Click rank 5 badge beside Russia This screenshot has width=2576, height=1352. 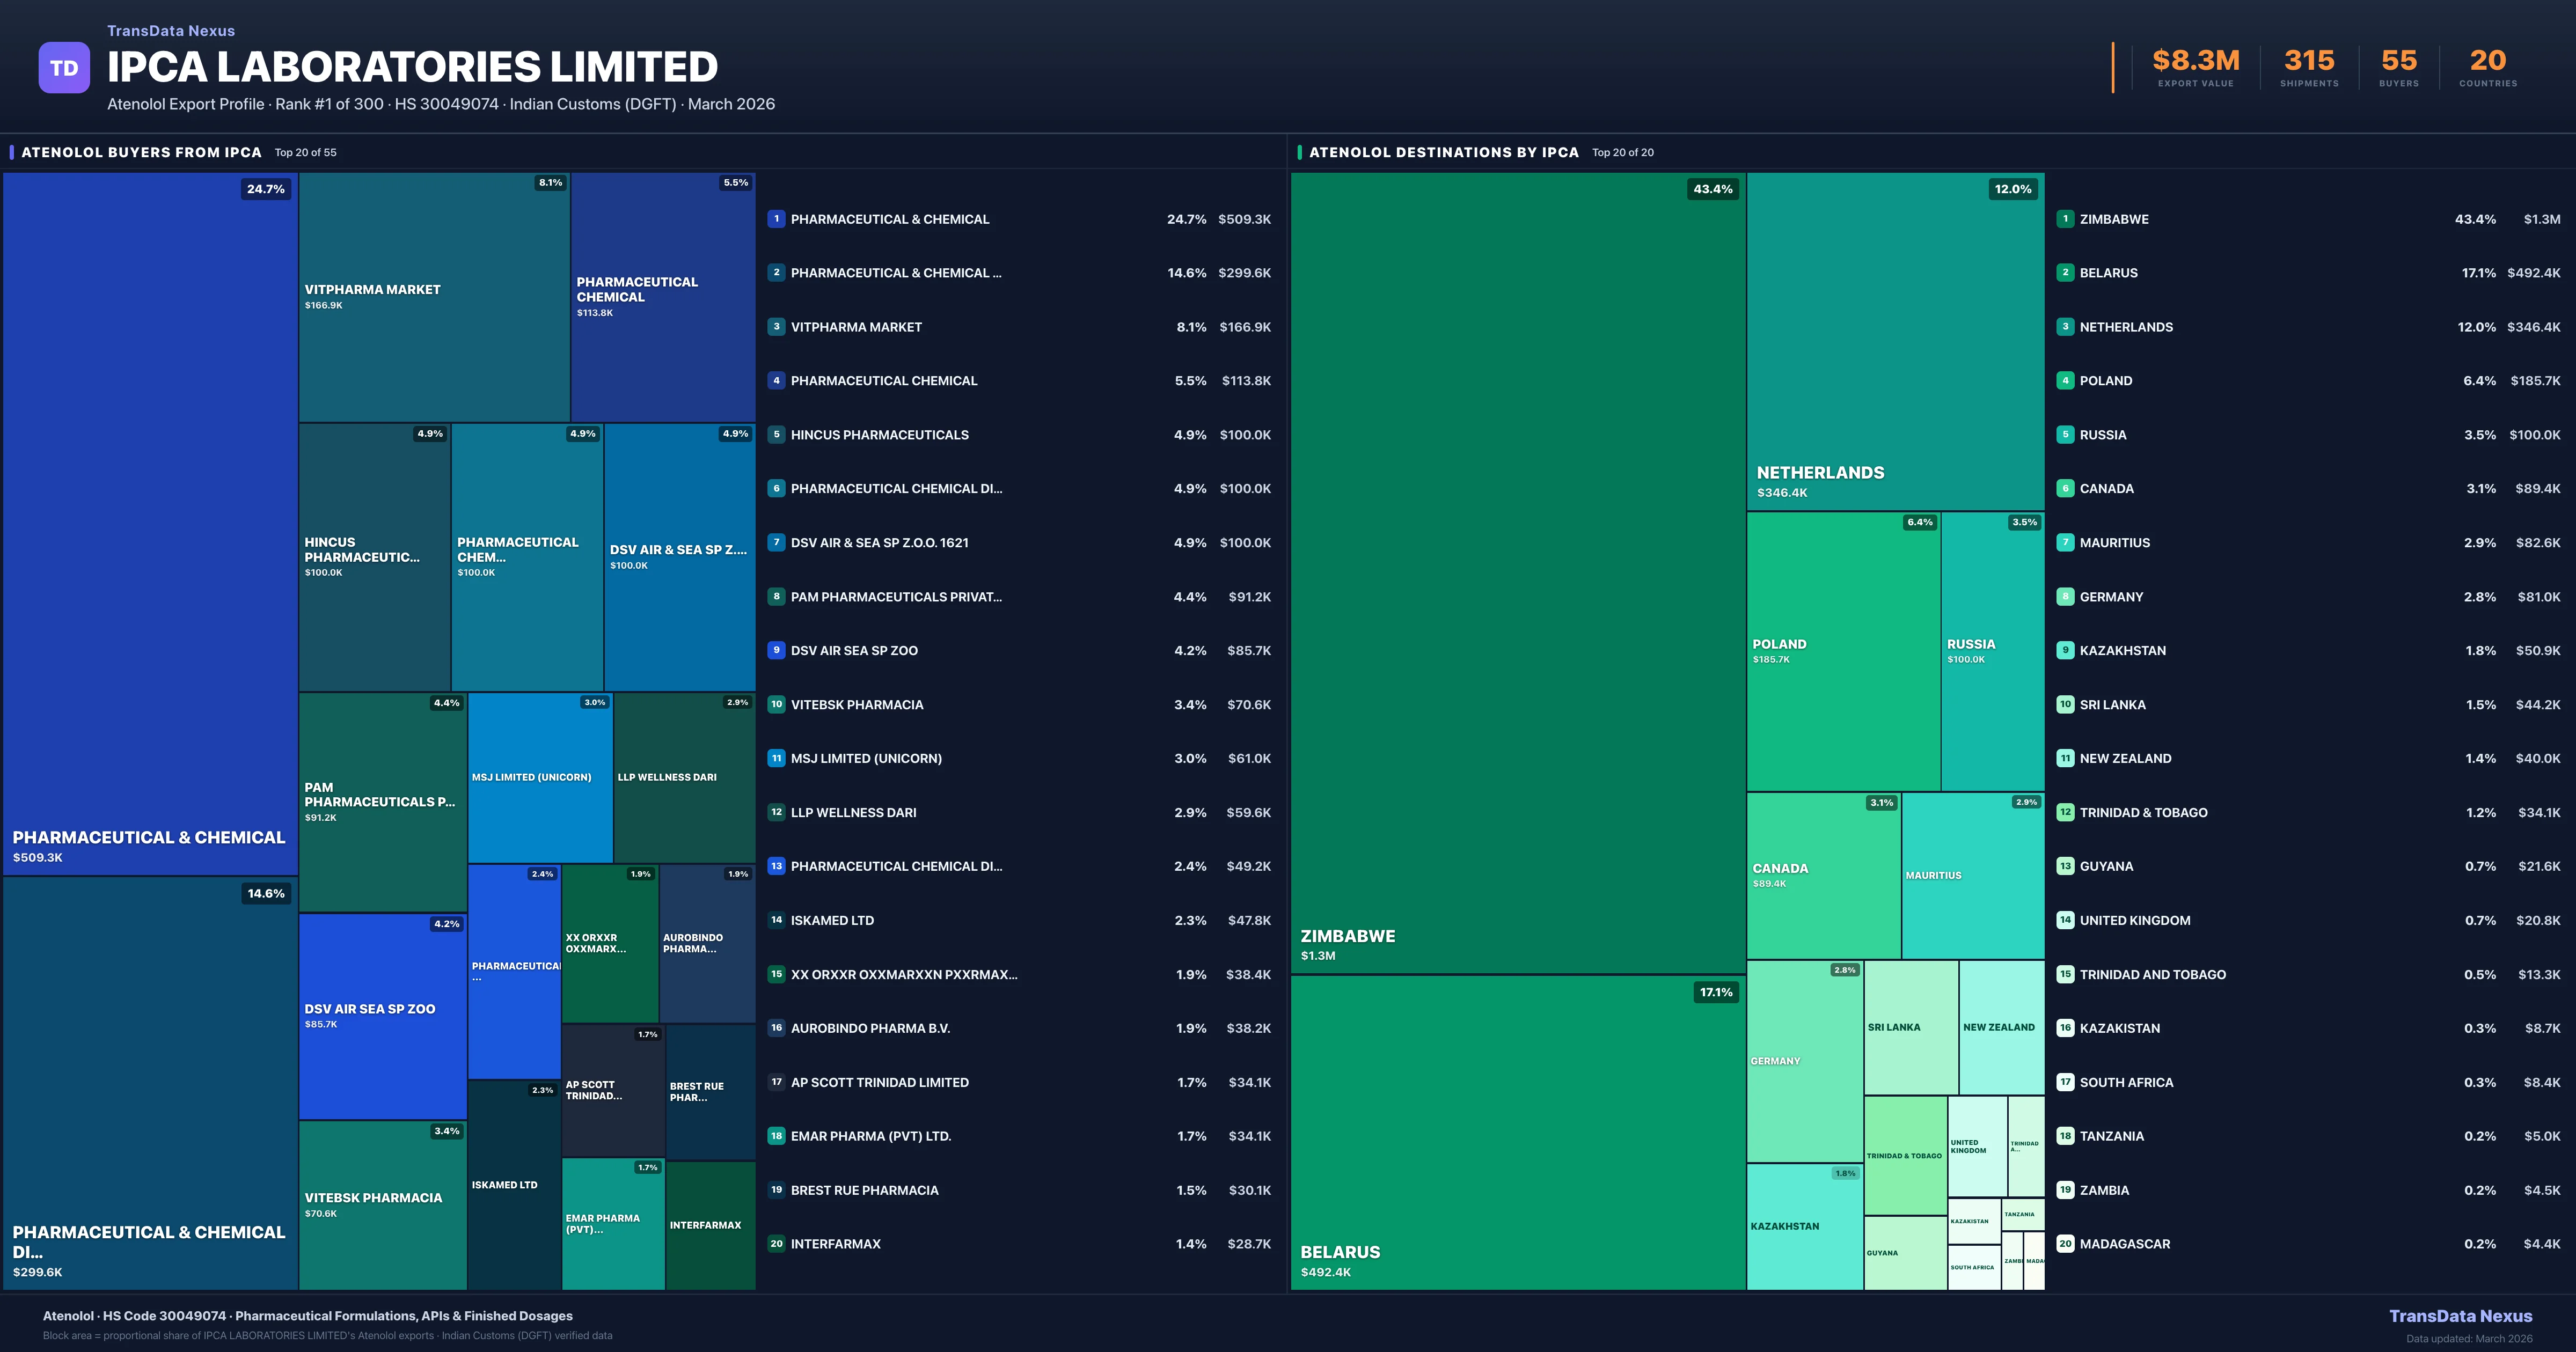(x=2065, y=435)
